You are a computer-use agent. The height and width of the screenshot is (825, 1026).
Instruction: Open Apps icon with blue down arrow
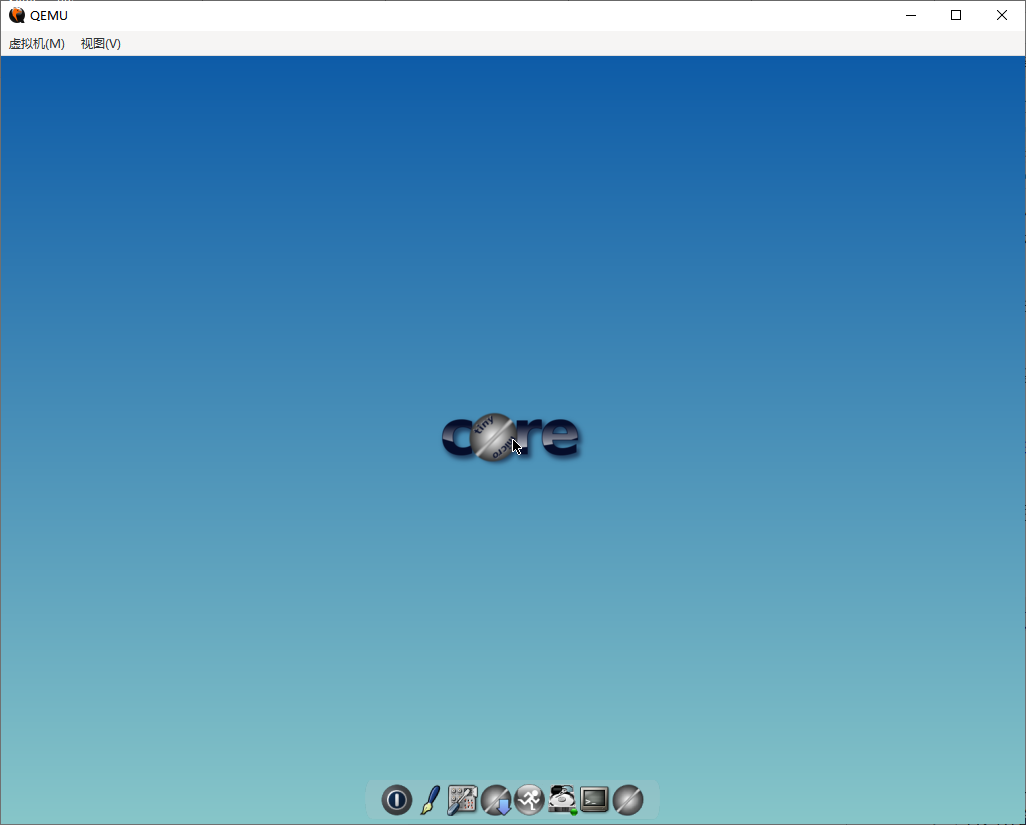click(x=496, y=800)
